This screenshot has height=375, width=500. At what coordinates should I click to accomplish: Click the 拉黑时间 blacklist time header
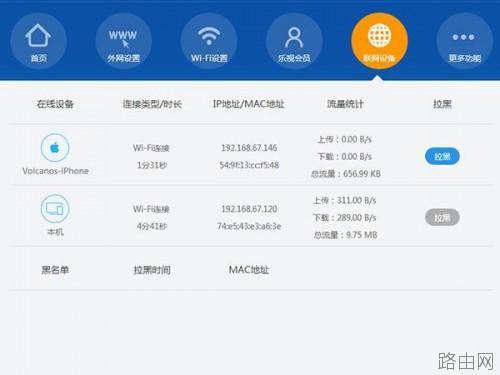[152, 270]
